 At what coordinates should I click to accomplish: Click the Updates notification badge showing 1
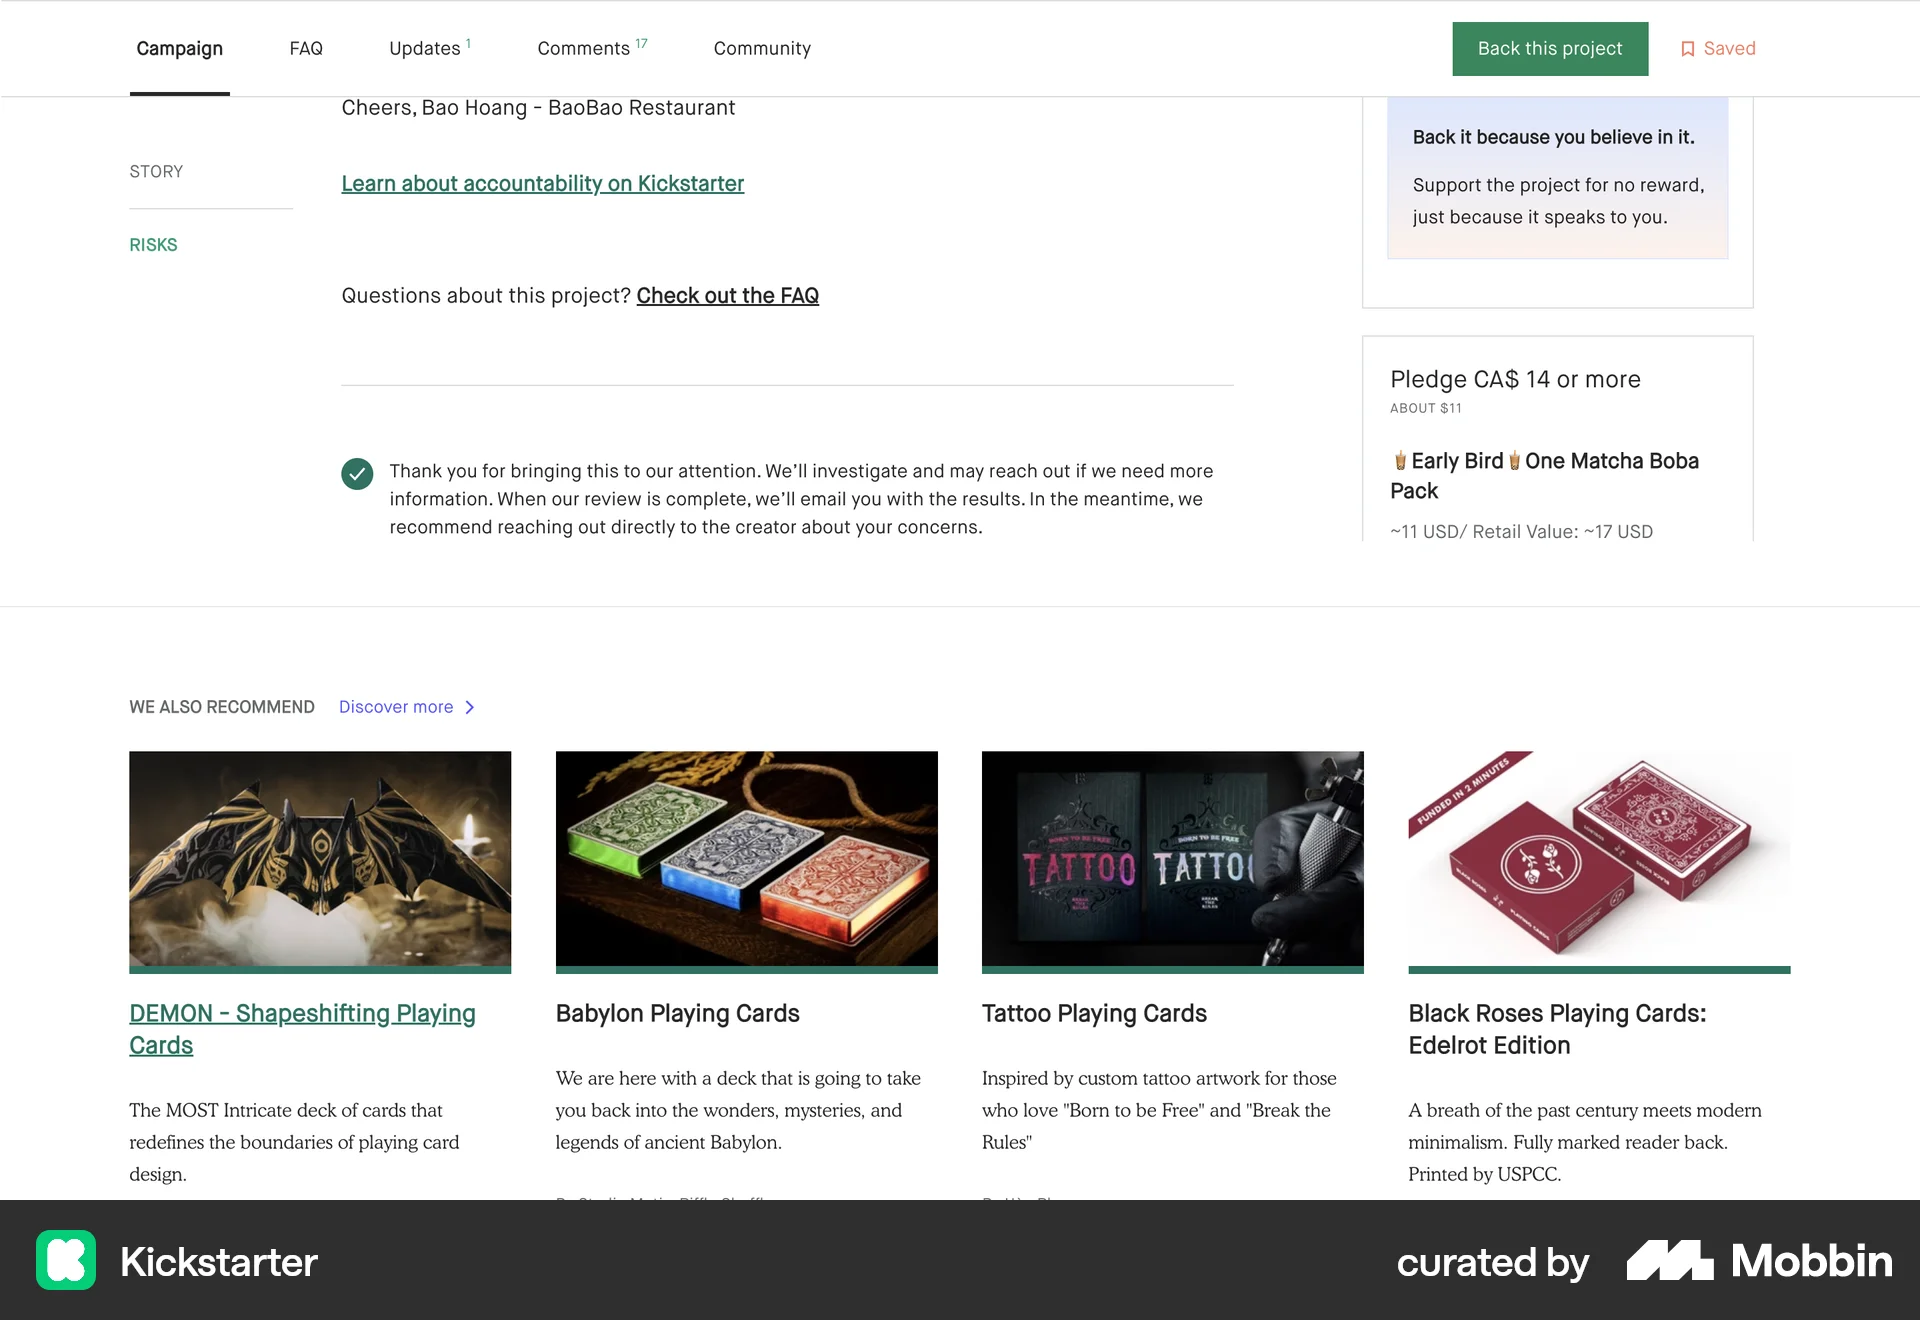[x=466, y=41]
